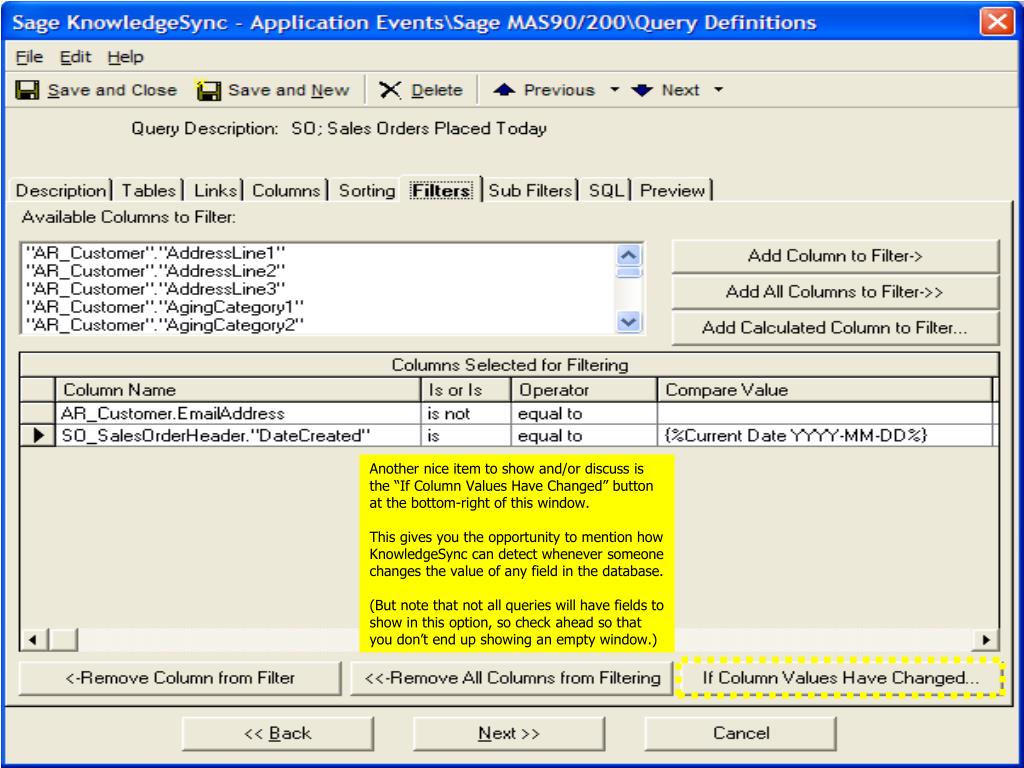Click the Next down arrow icon
This screenshot has width=1024, height=768.
(x=642, y=89)
